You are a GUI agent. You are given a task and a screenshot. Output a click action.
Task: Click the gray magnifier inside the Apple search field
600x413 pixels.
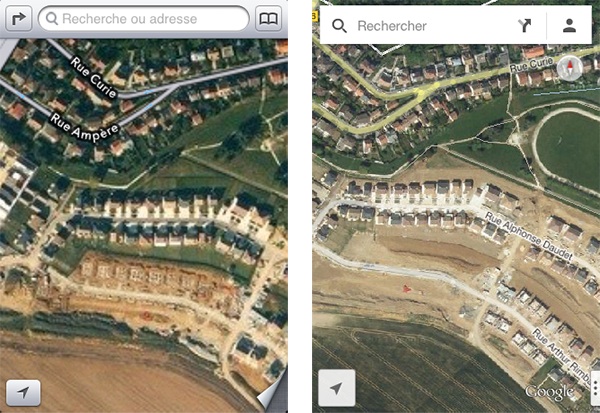click(52, 18)
